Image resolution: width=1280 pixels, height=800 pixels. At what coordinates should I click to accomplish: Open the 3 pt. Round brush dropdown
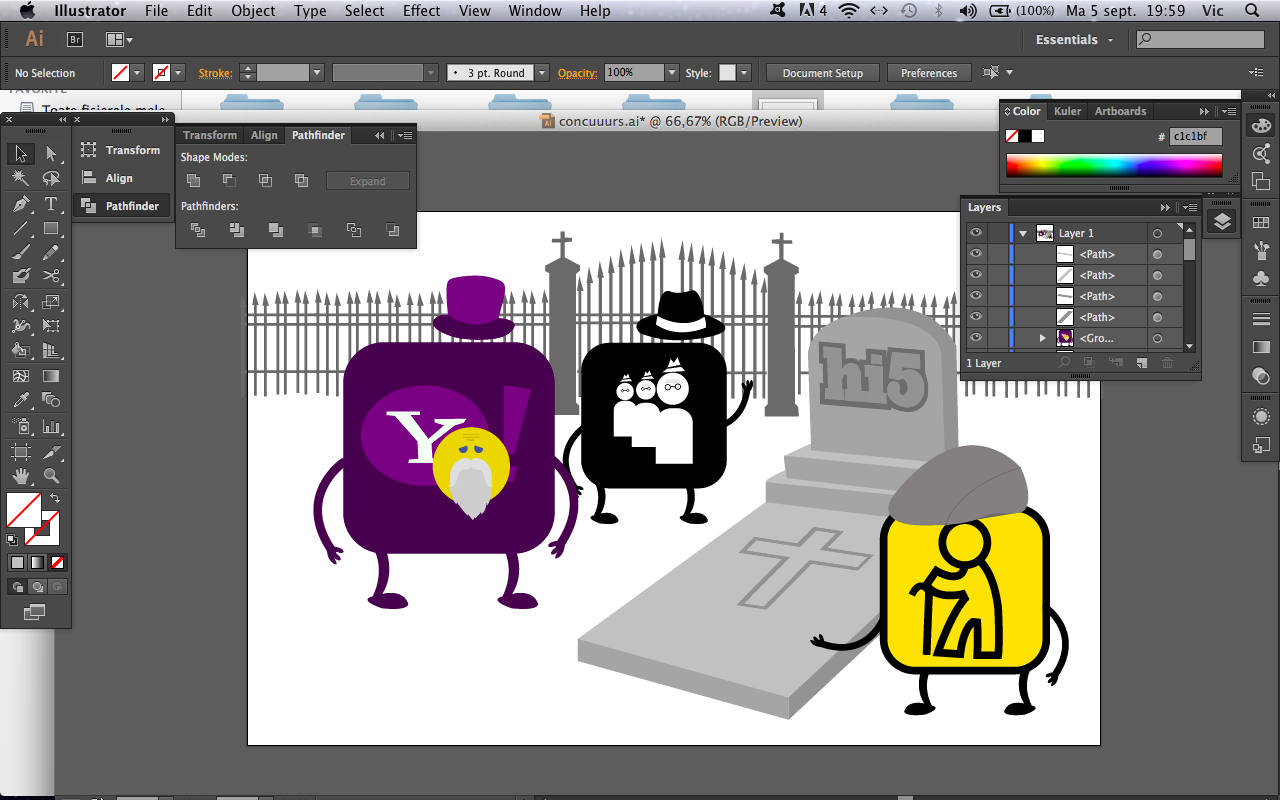(542, 73)
